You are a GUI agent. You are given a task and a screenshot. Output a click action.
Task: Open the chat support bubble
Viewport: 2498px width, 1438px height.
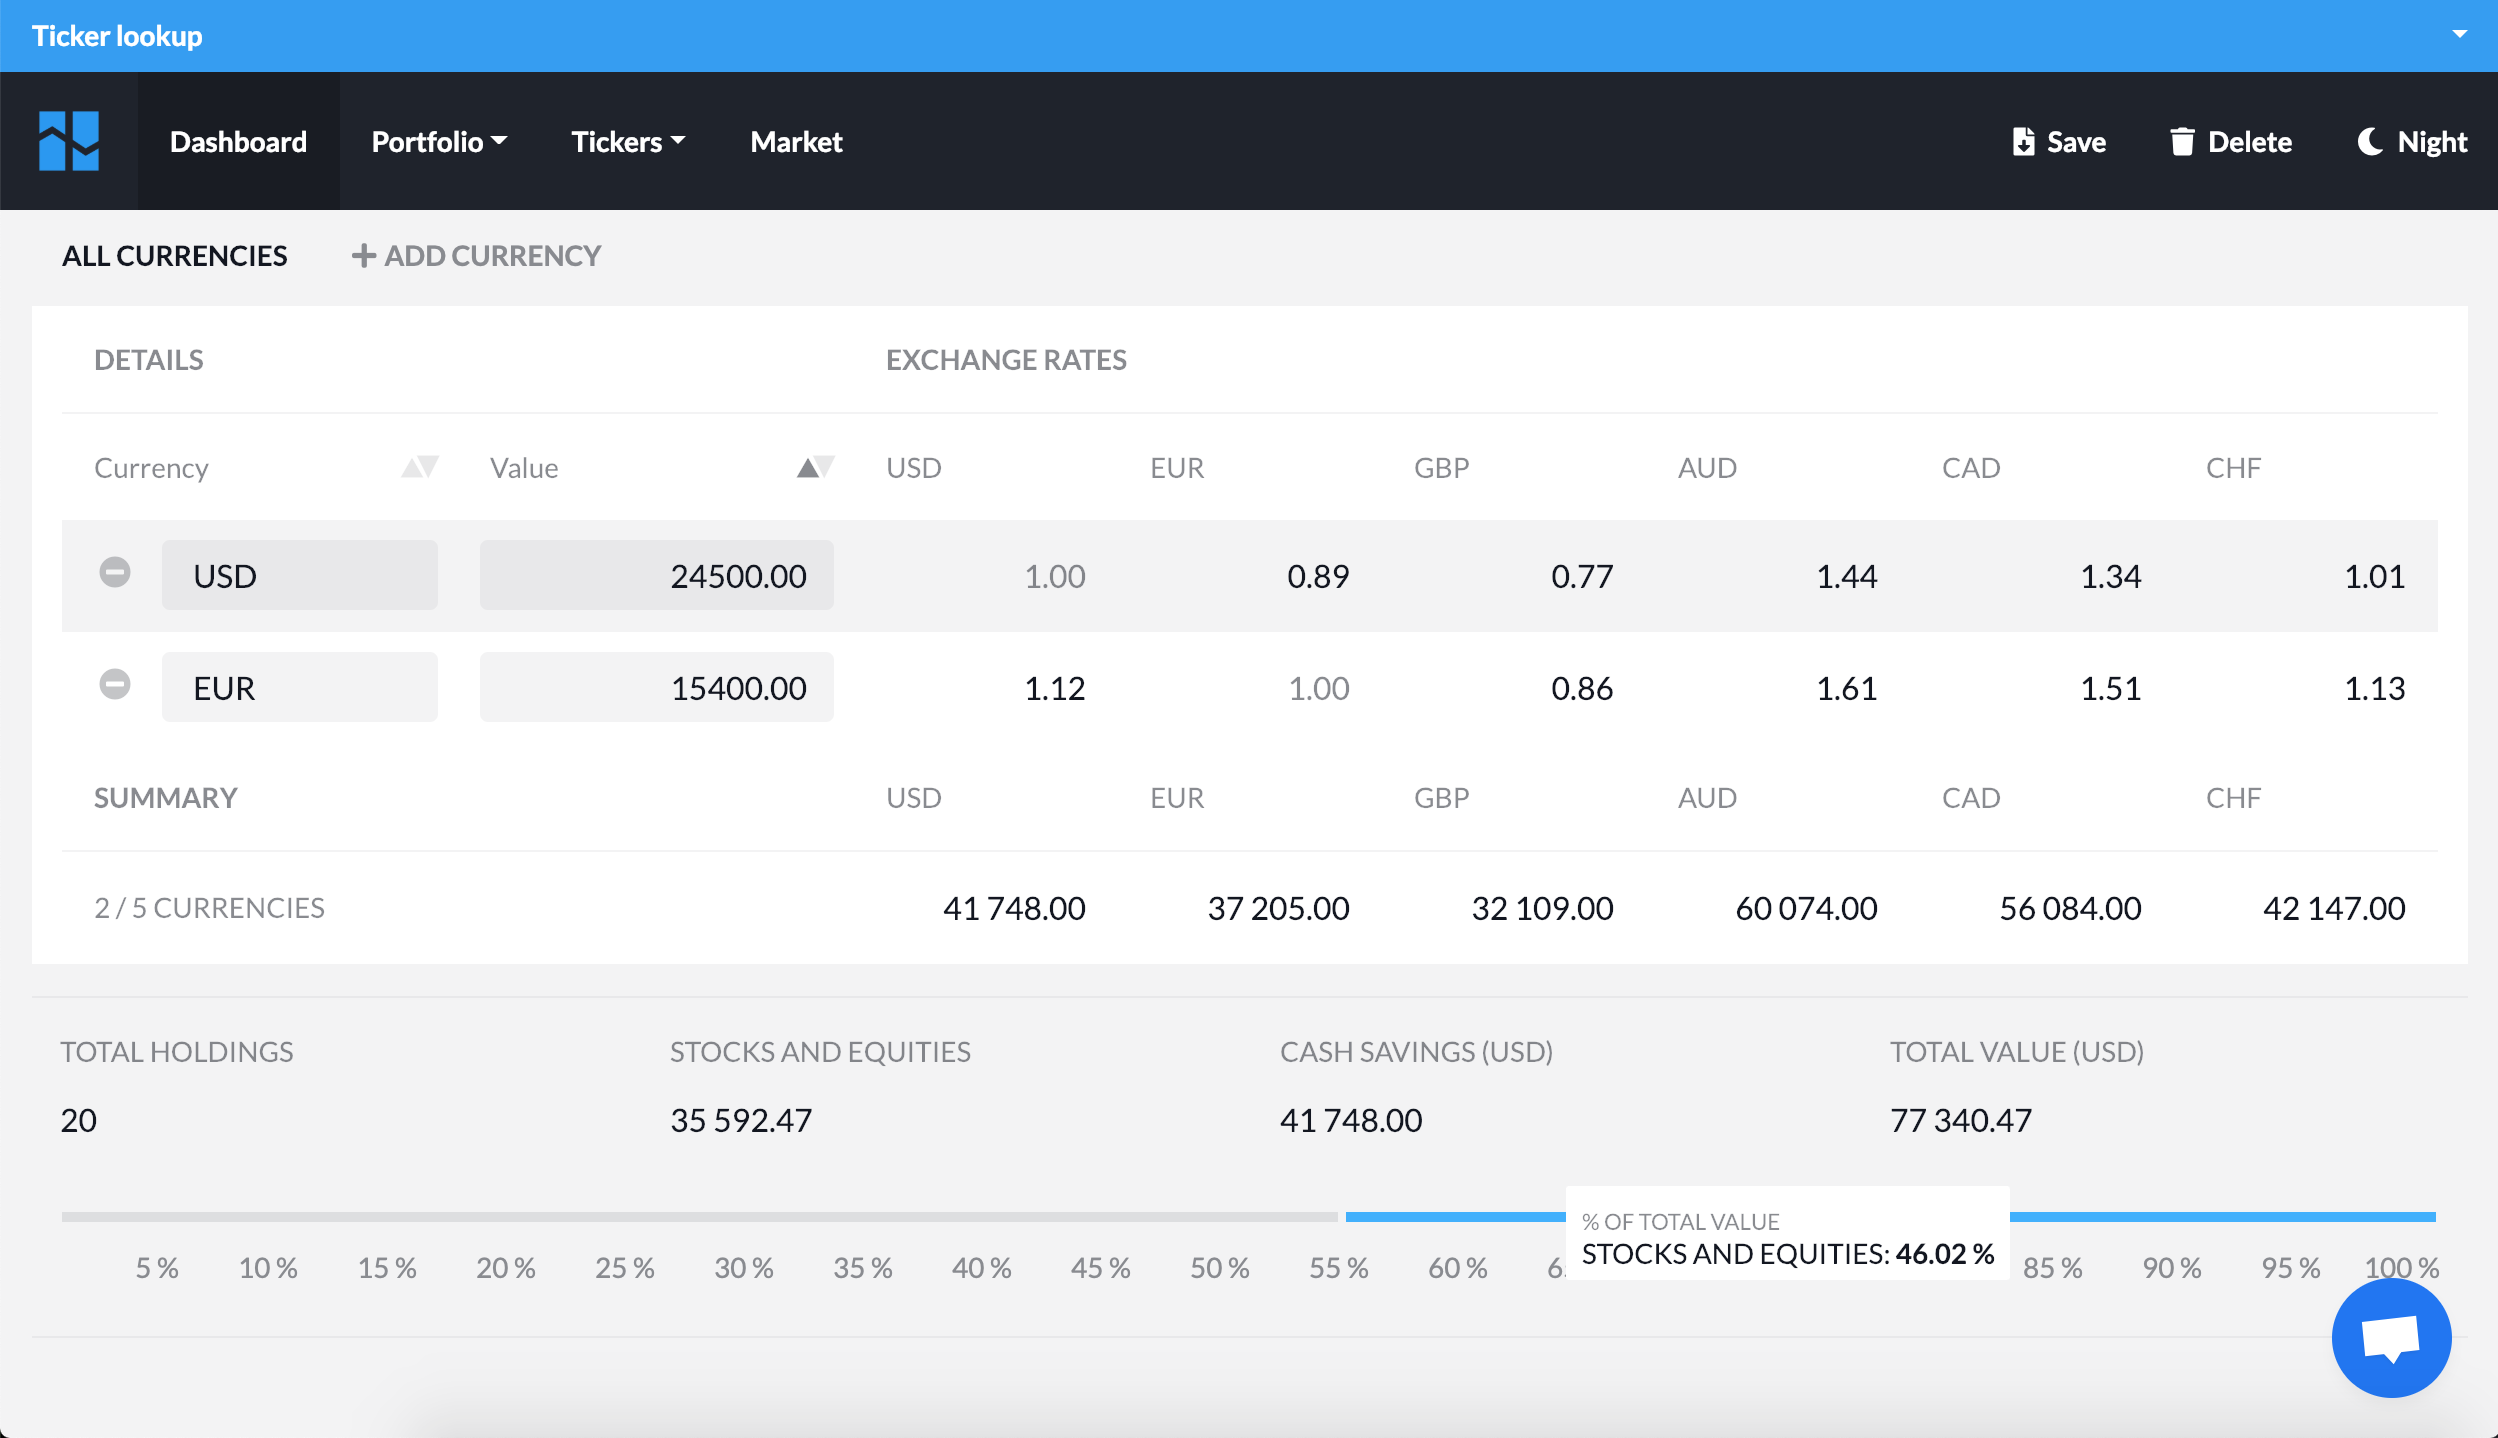click(2390, 1337)
